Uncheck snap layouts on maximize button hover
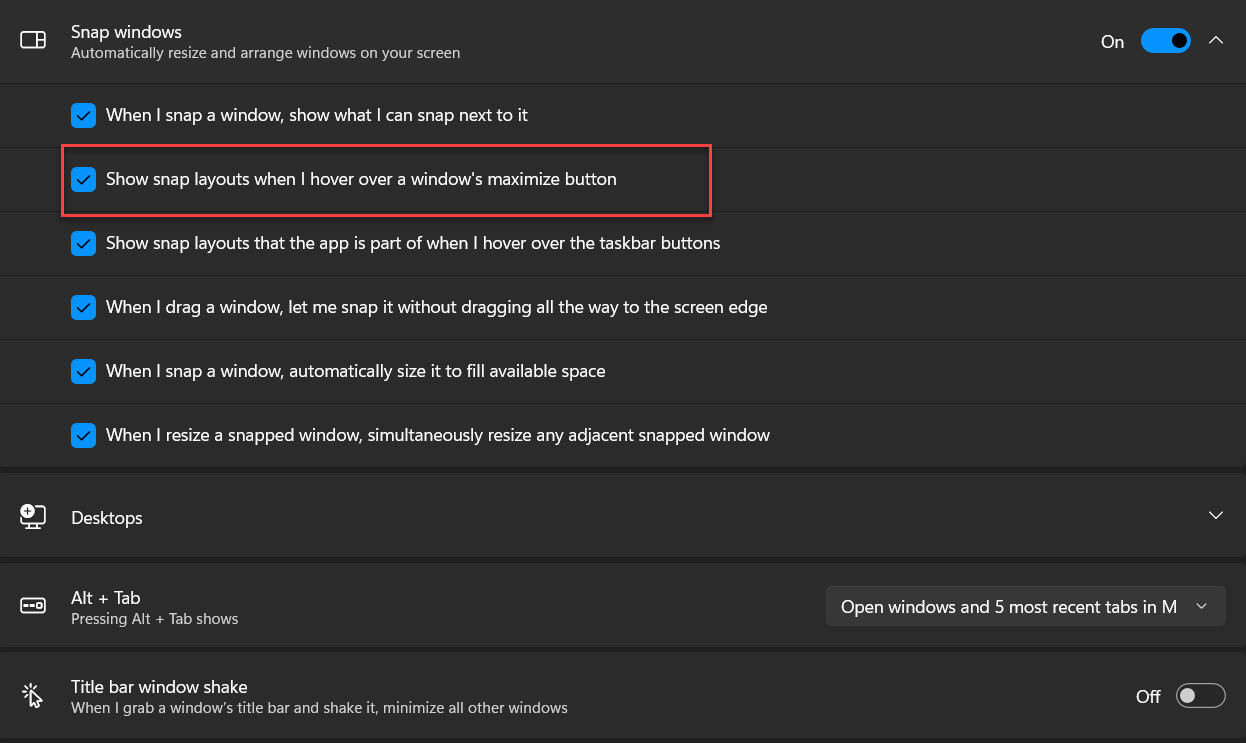1246x743 pixels. click(x=83, y=180)
